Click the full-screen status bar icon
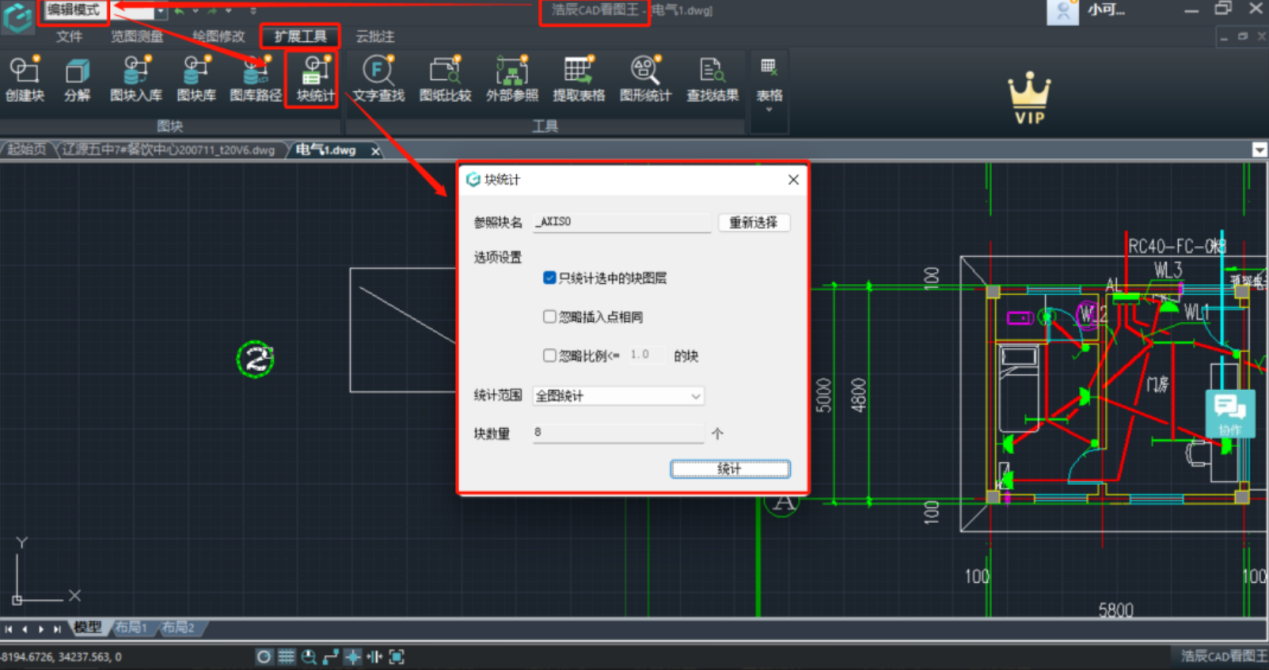The image size is (1269, 670). click(397, 657)
